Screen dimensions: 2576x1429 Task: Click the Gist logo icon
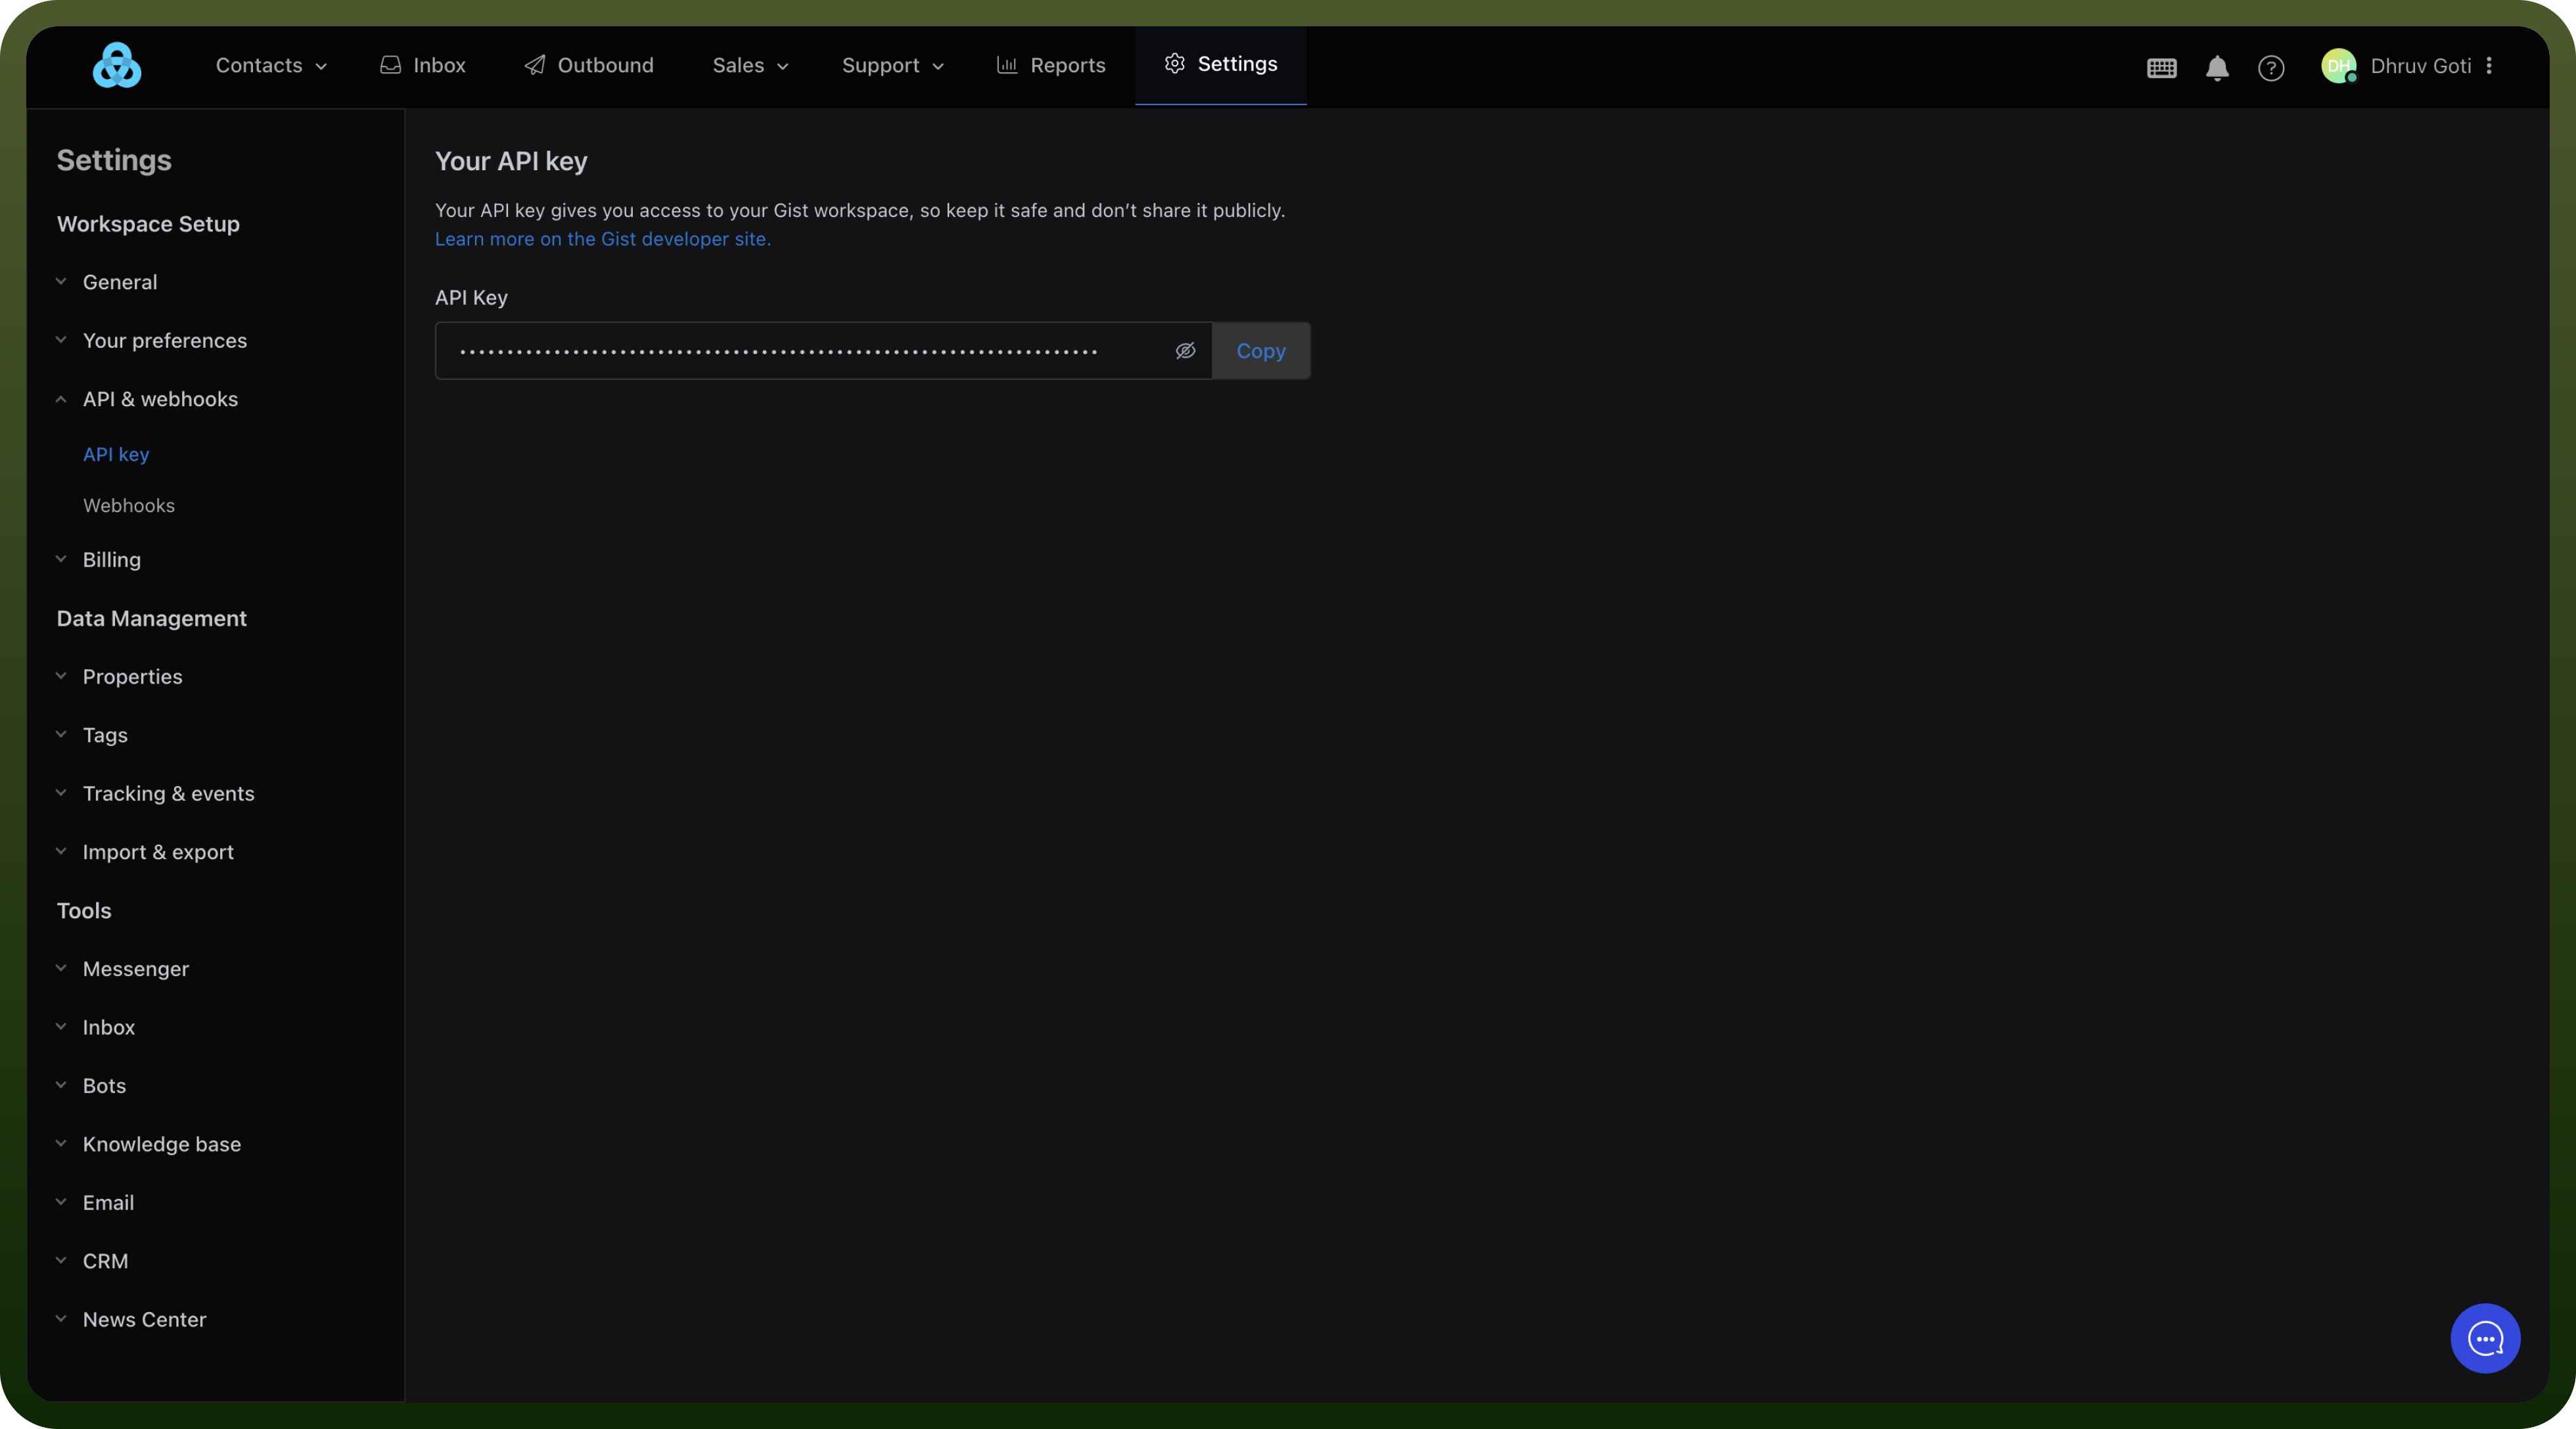point(117,65)
